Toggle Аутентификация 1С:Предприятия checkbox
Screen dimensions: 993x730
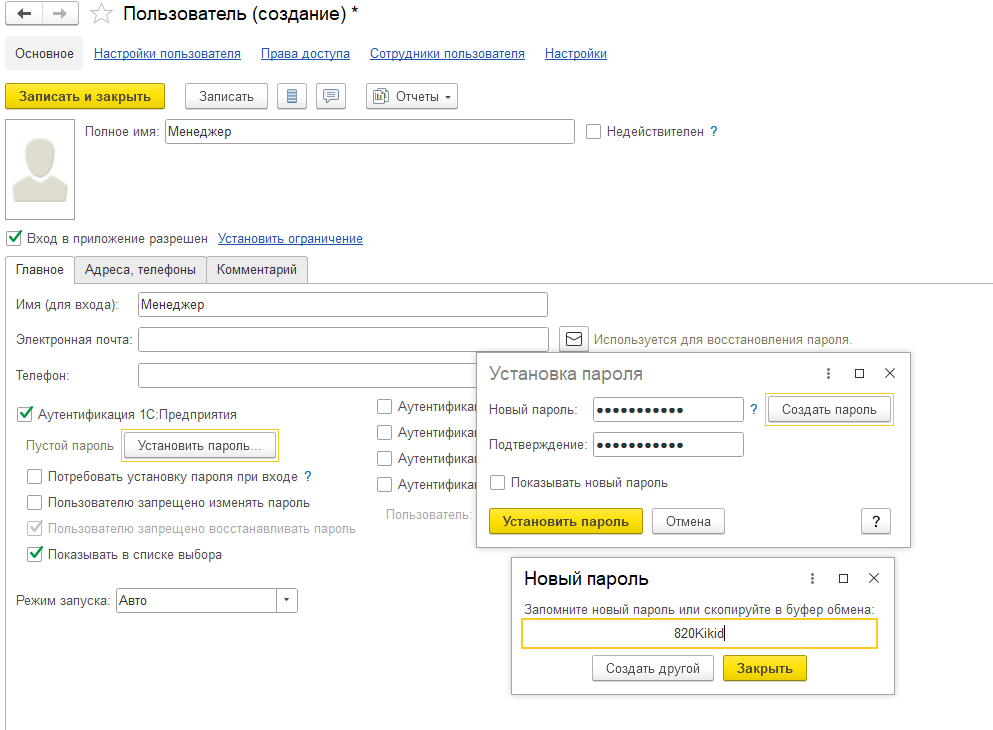click(x=25, y=414)
